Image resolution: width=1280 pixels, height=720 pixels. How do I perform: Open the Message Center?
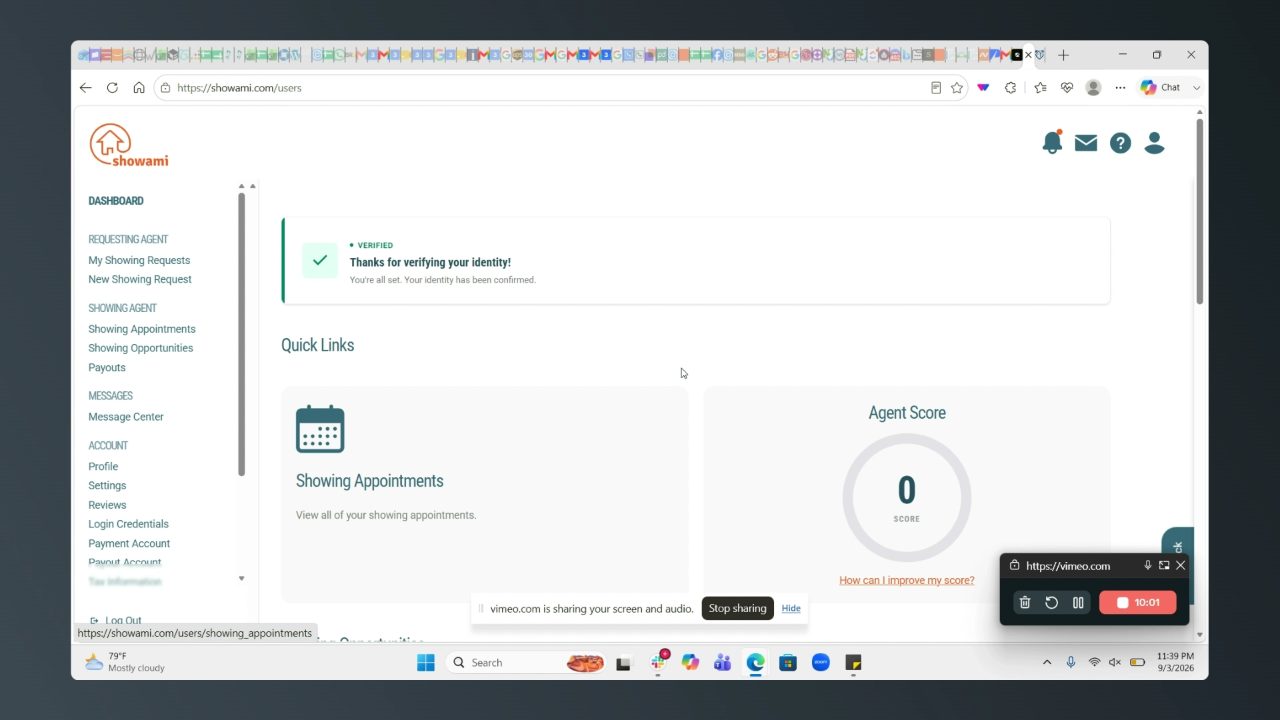coord(126,417)
